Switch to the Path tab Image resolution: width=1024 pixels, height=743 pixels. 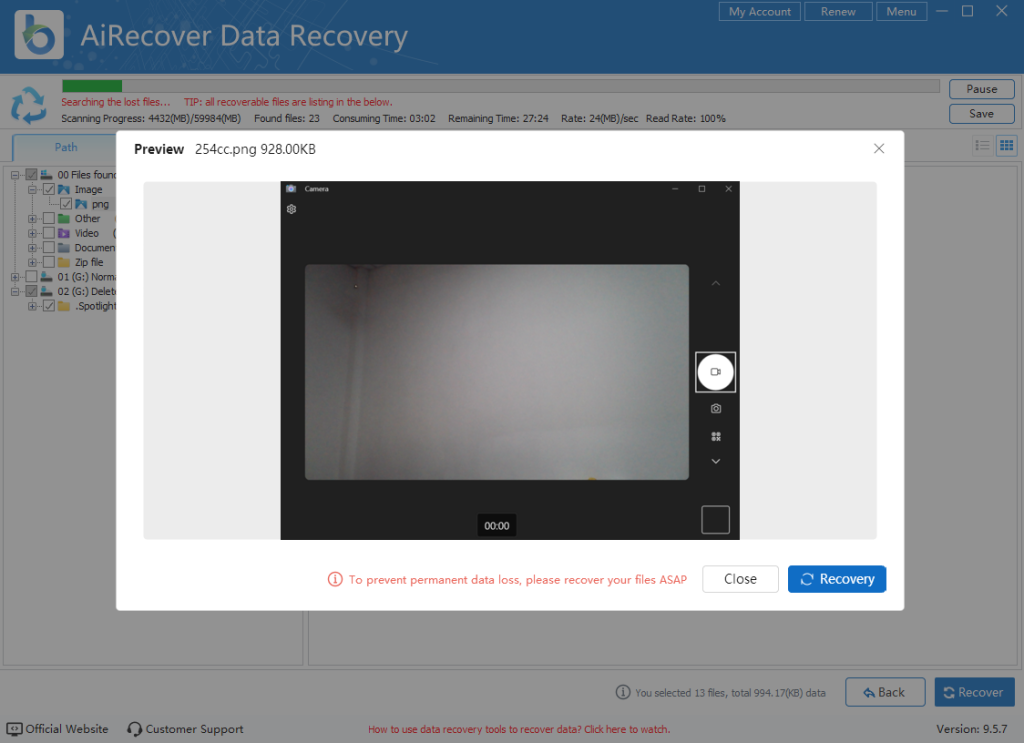[x=65, y=146]
